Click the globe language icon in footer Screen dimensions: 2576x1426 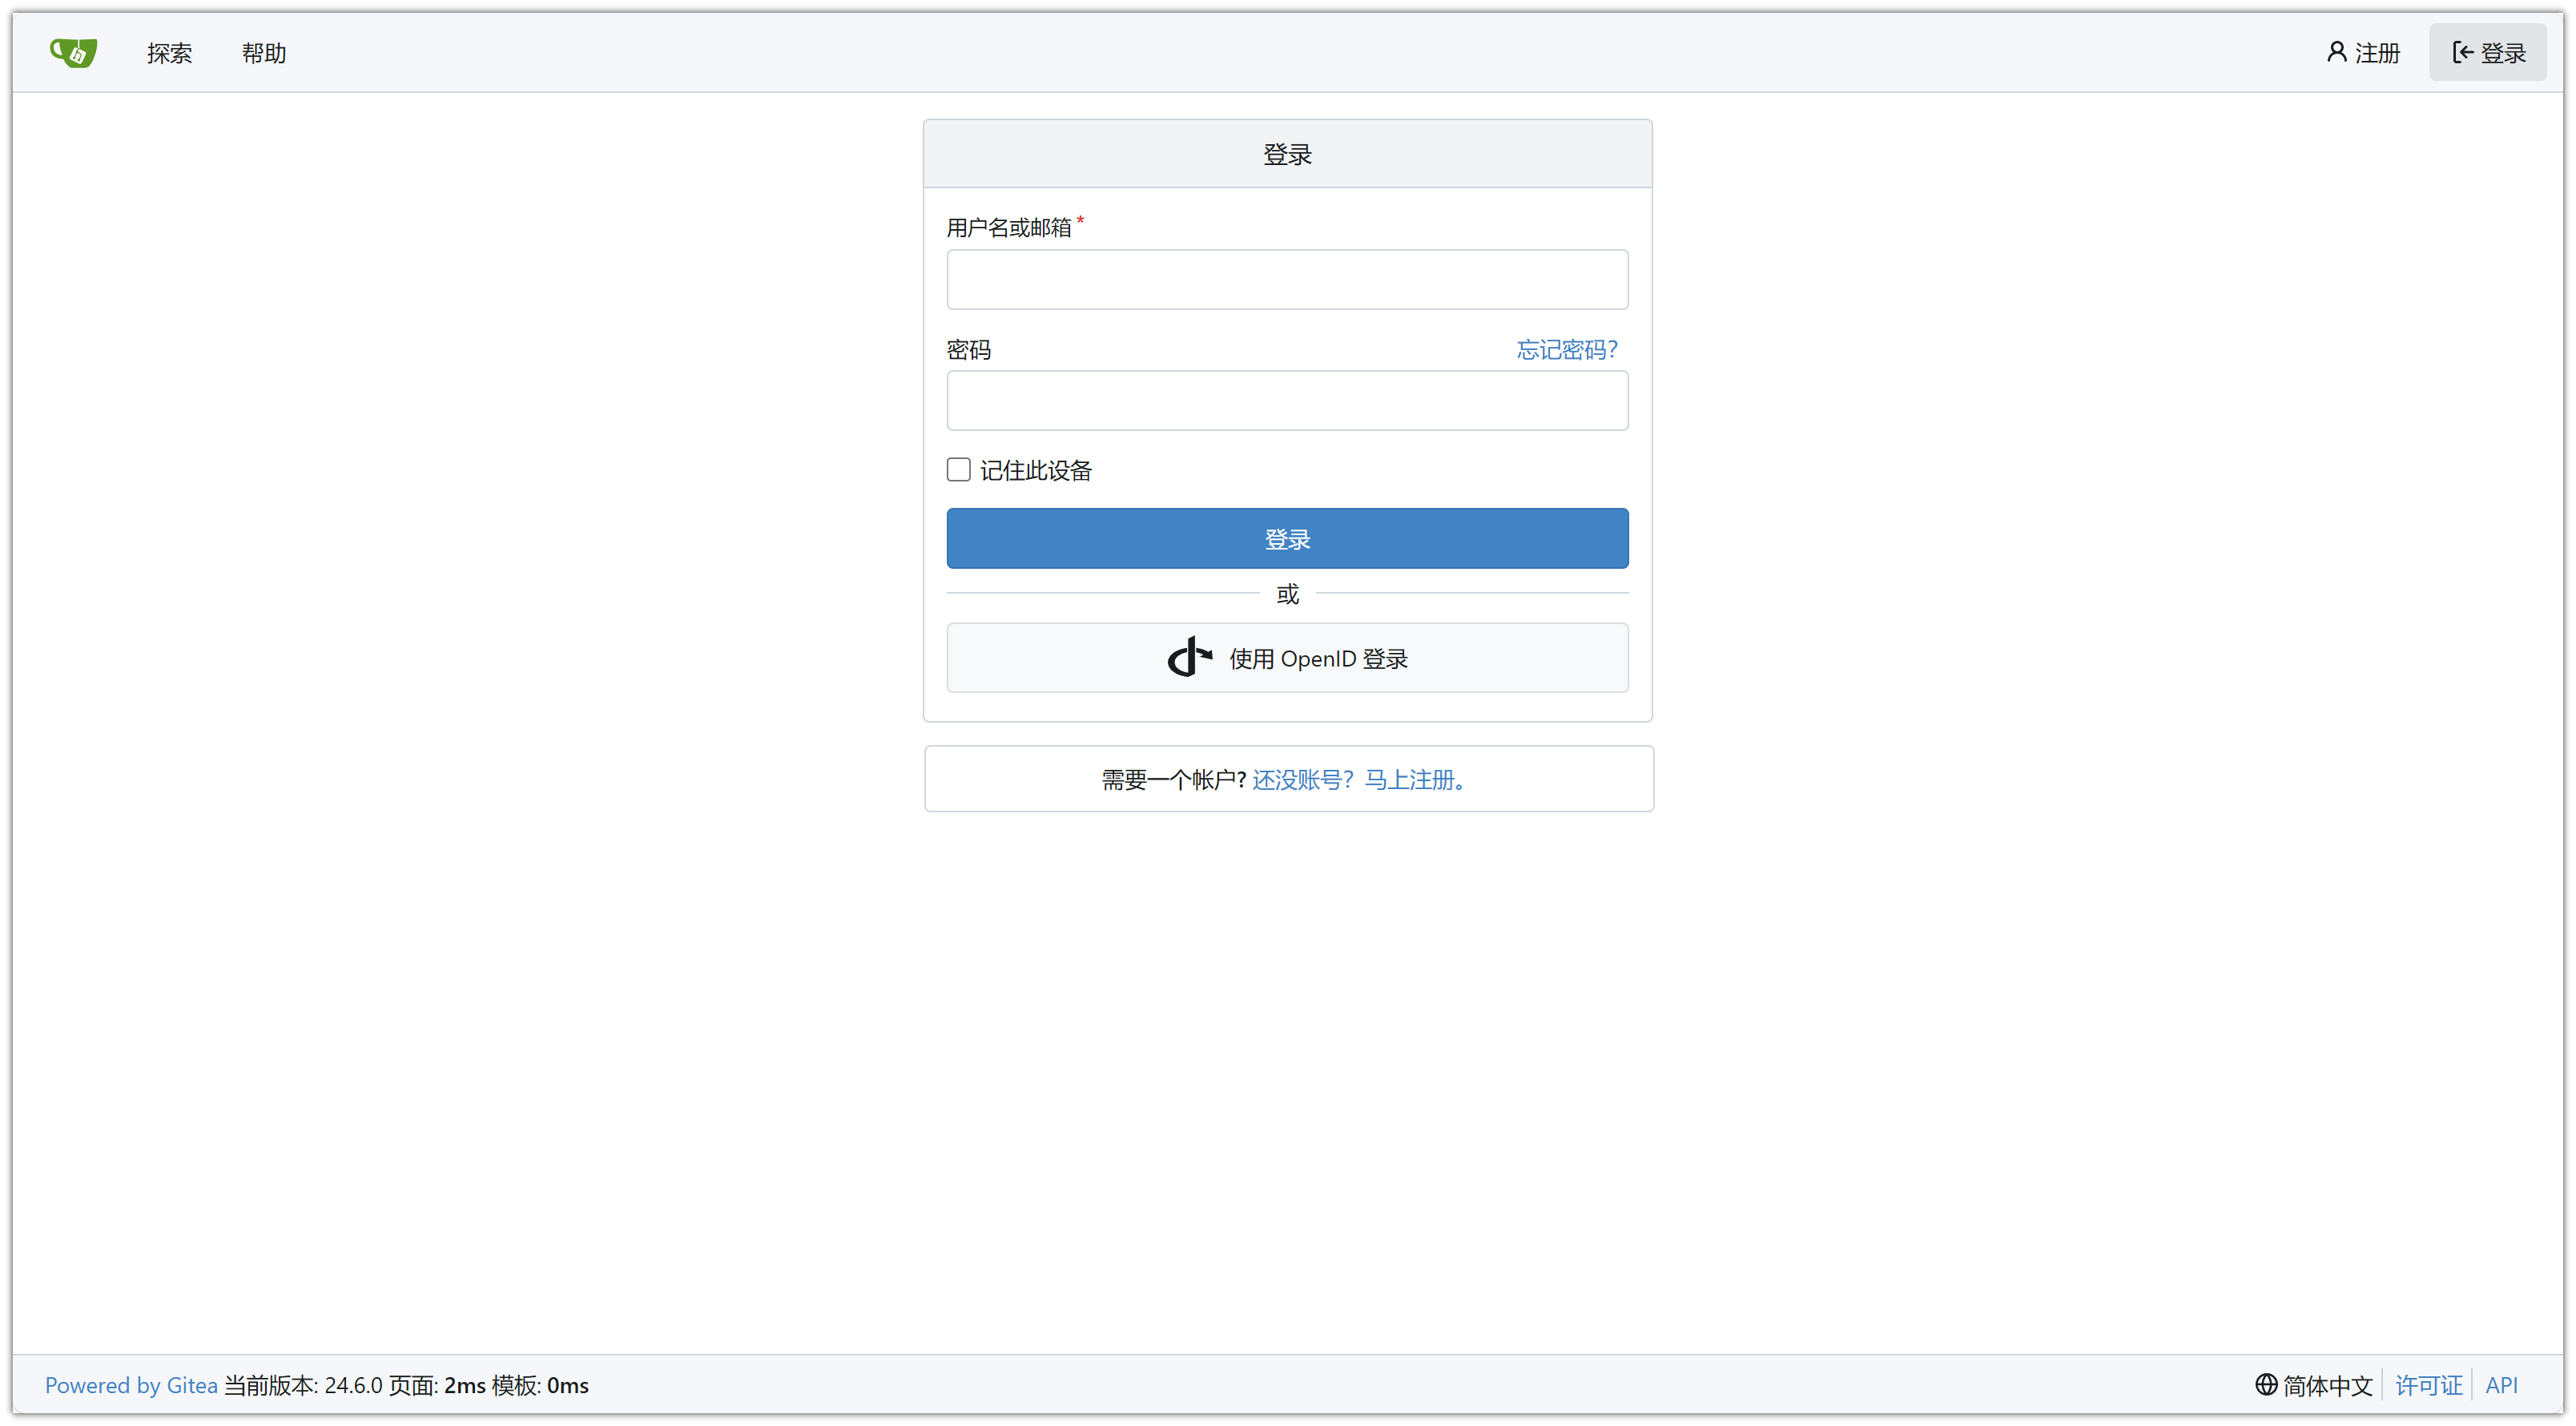2265,1384
